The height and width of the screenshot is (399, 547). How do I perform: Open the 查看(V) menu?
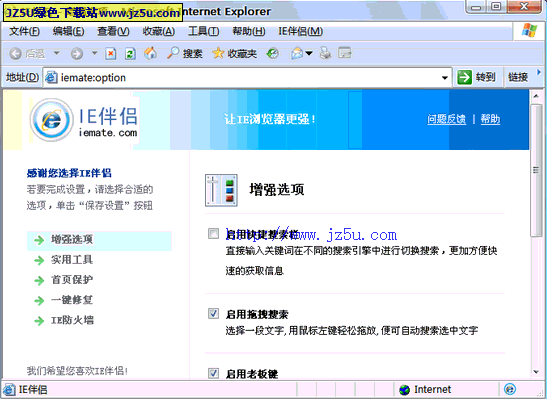coord(113,31)
